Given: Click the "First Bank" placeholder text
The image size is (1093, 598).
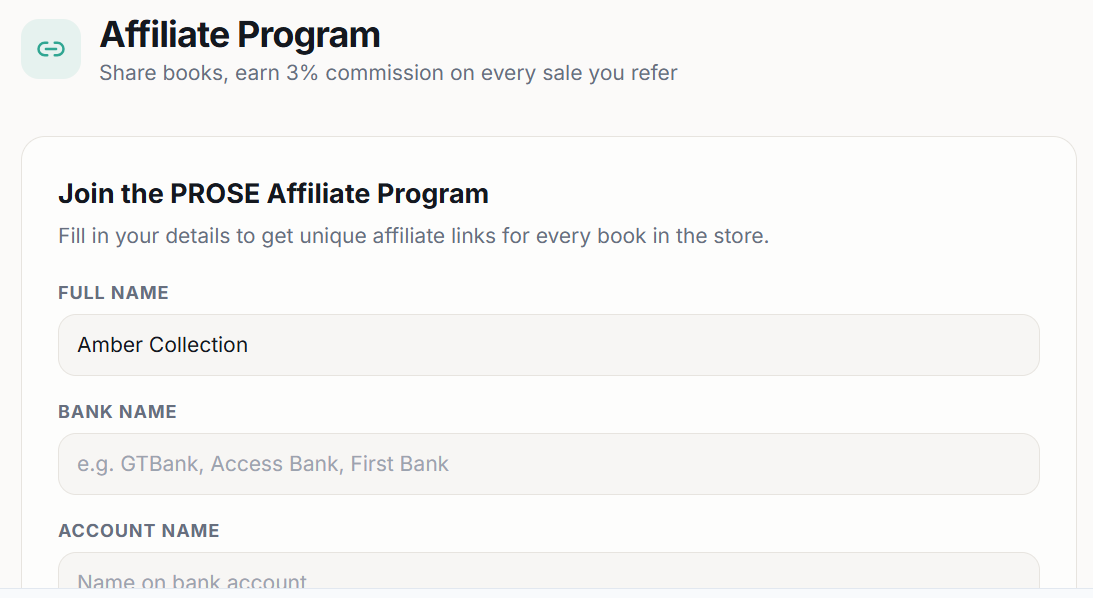Looking at the screenshot, I should [399, 464].
